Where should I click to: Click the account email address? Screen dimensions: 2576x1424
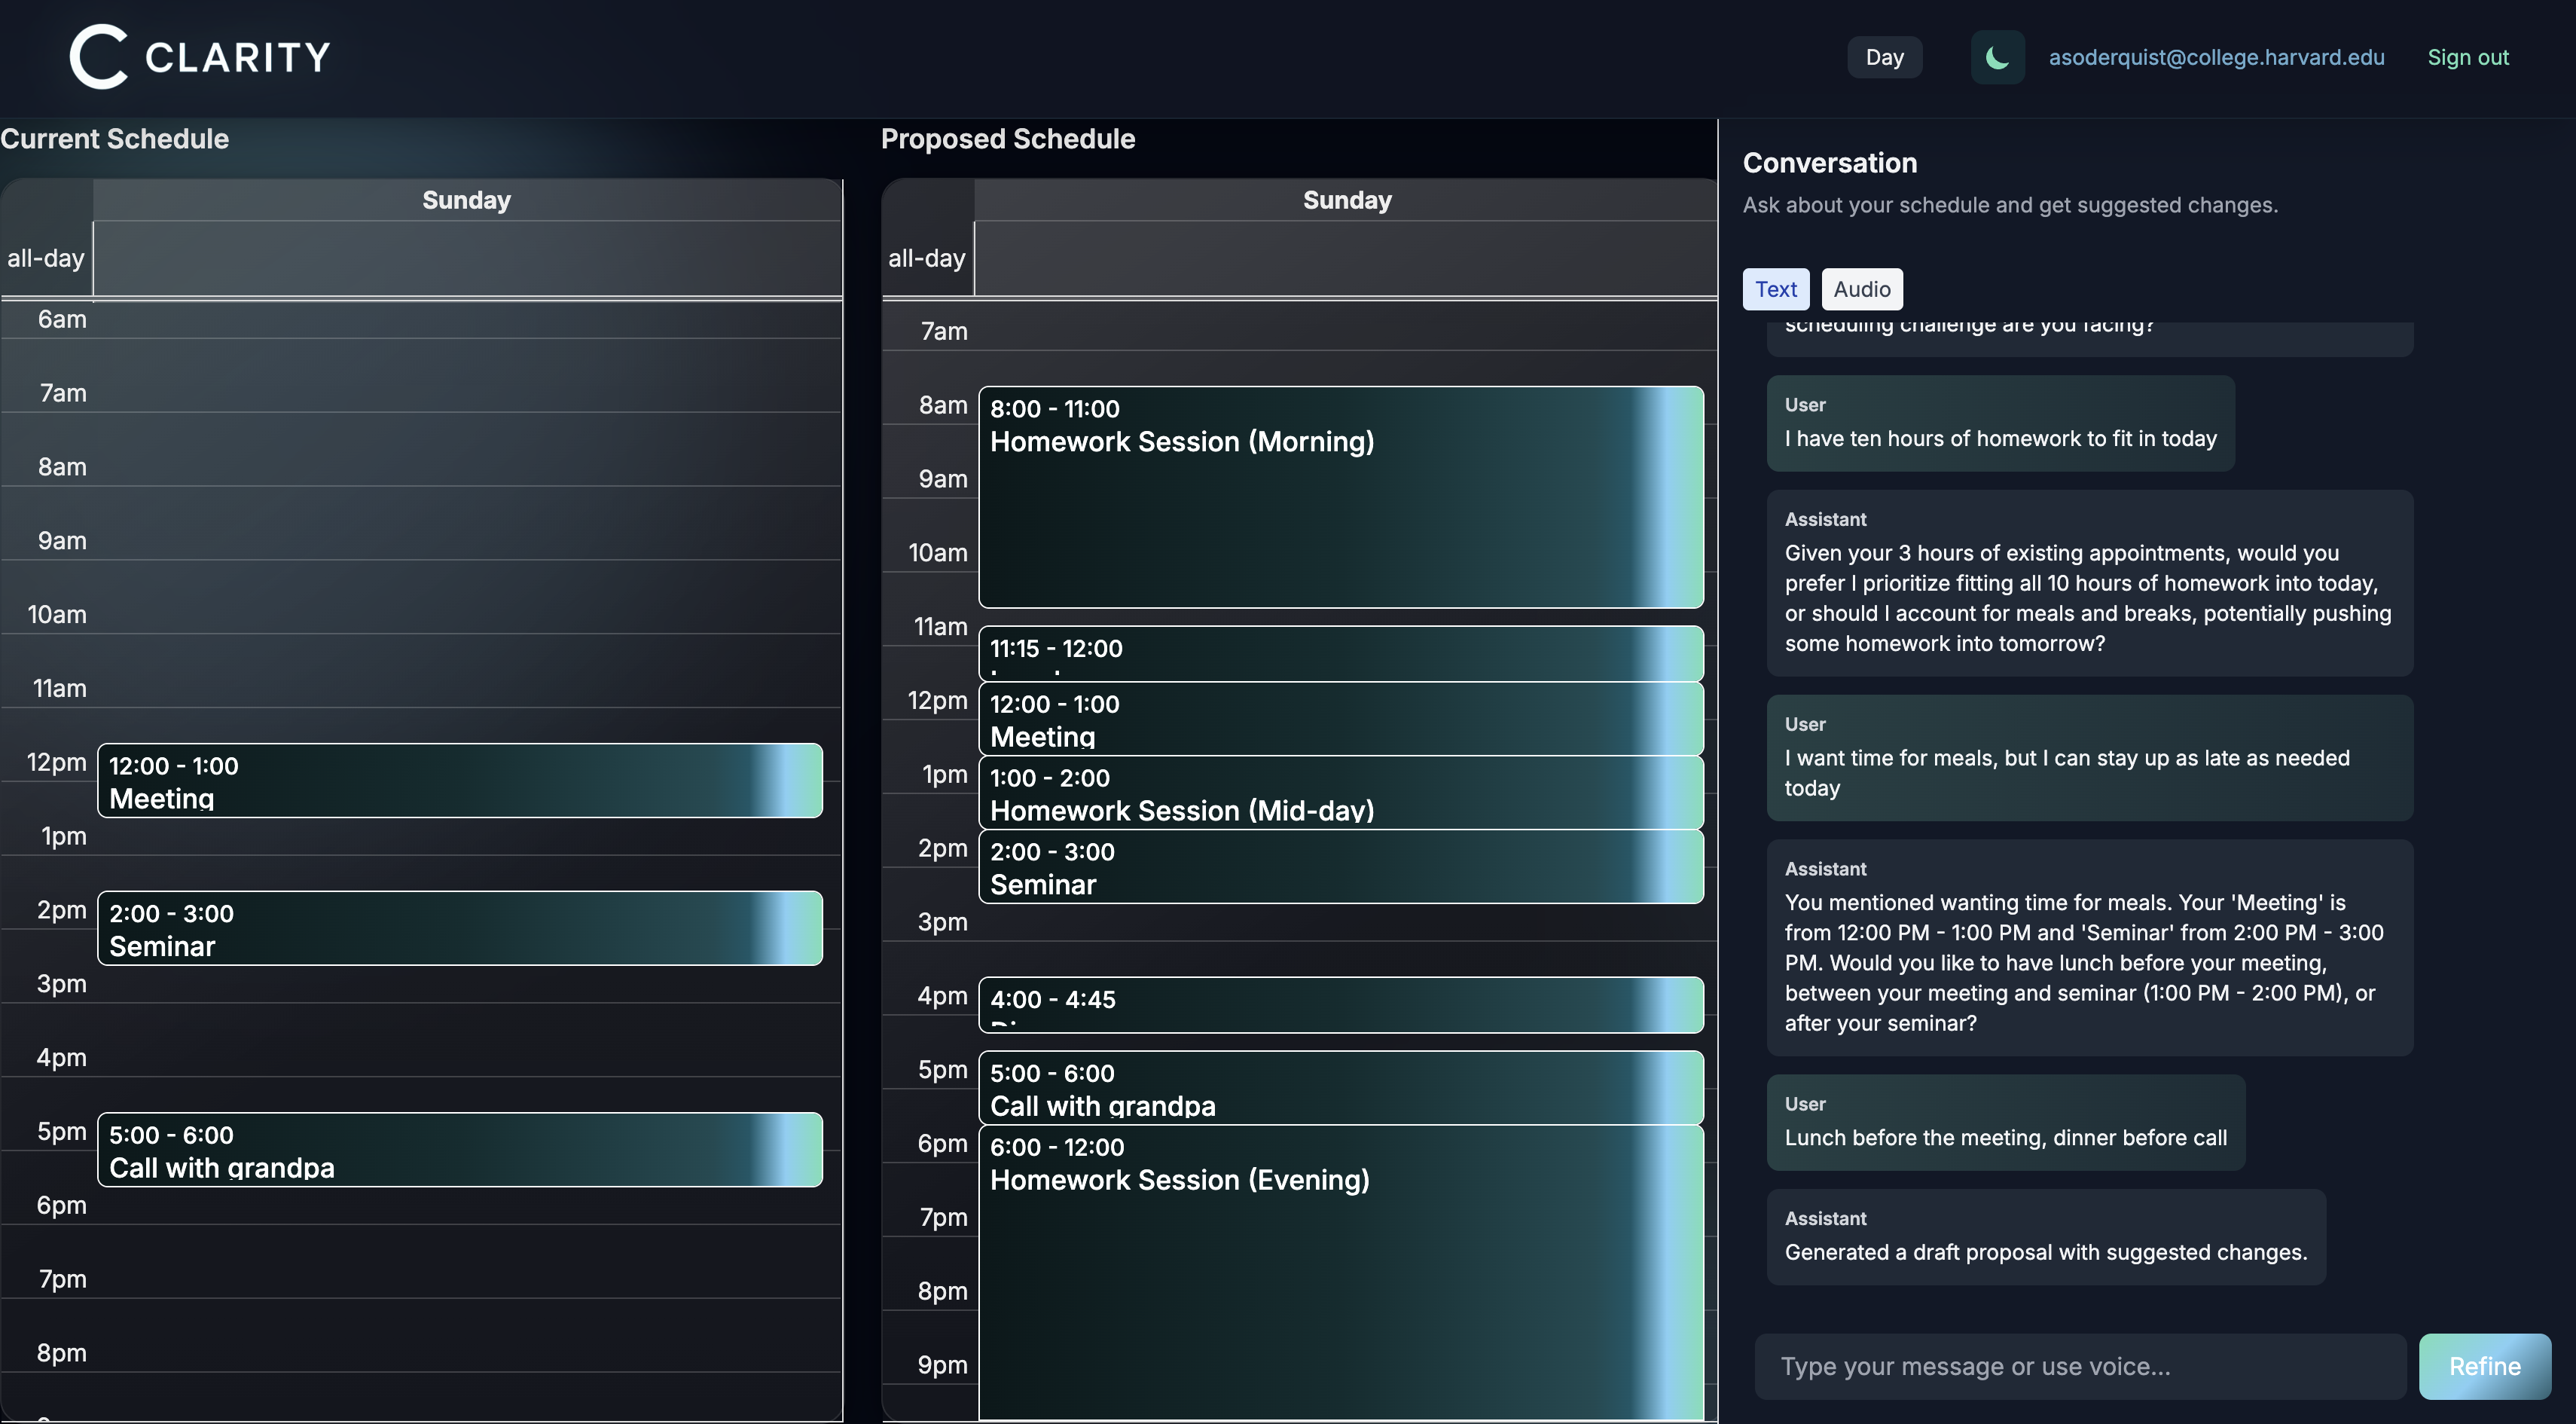click(2216, 57)
